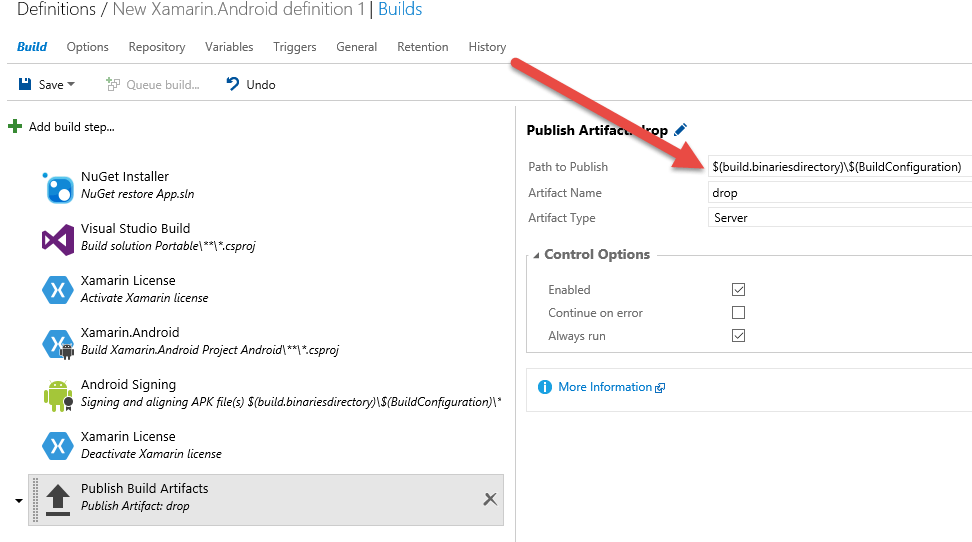Toggle the Always run checkbox

point(738,335)
